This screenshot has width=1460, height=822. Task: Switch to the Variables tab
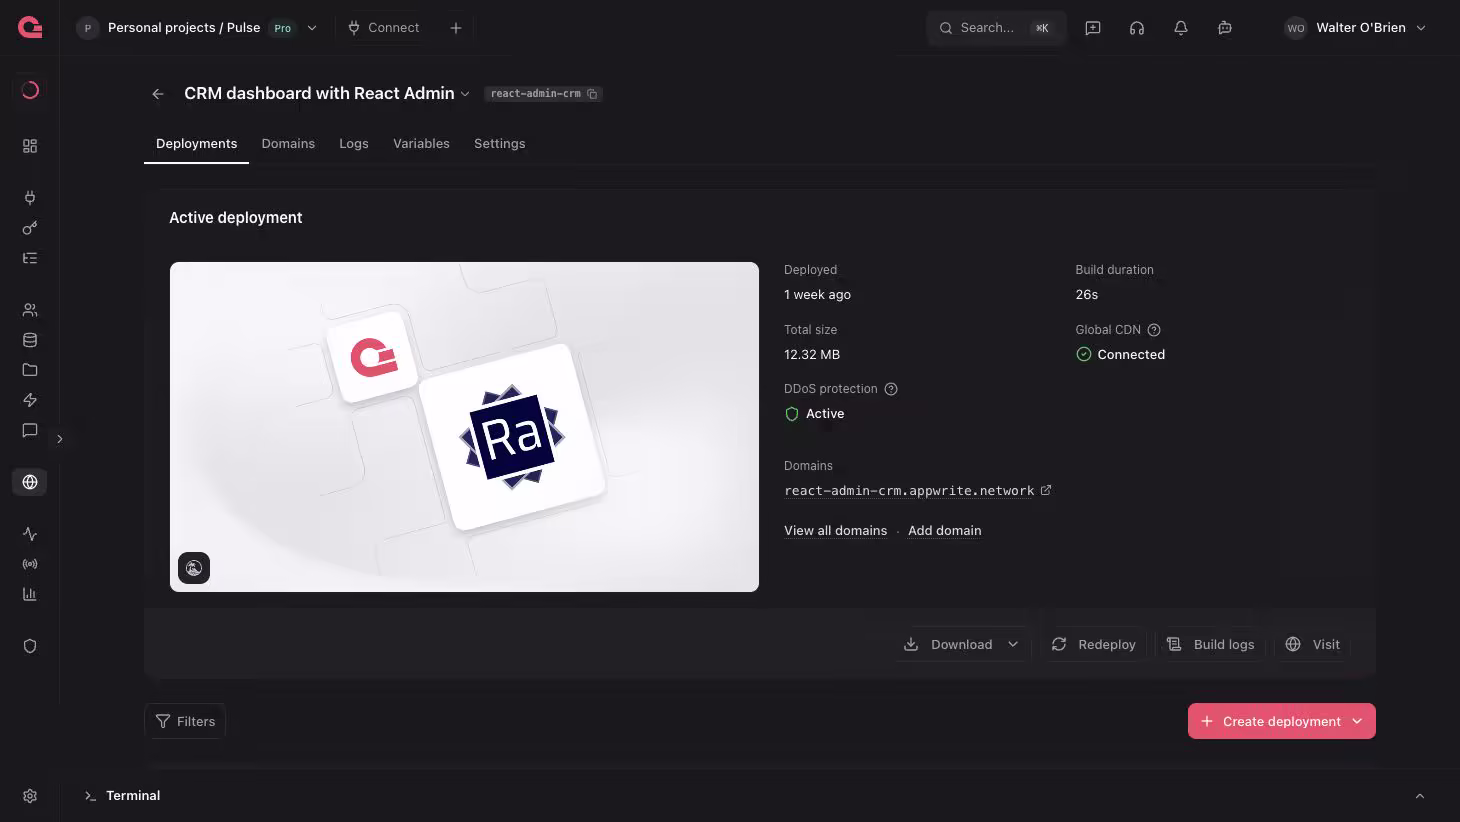point(421,144)
